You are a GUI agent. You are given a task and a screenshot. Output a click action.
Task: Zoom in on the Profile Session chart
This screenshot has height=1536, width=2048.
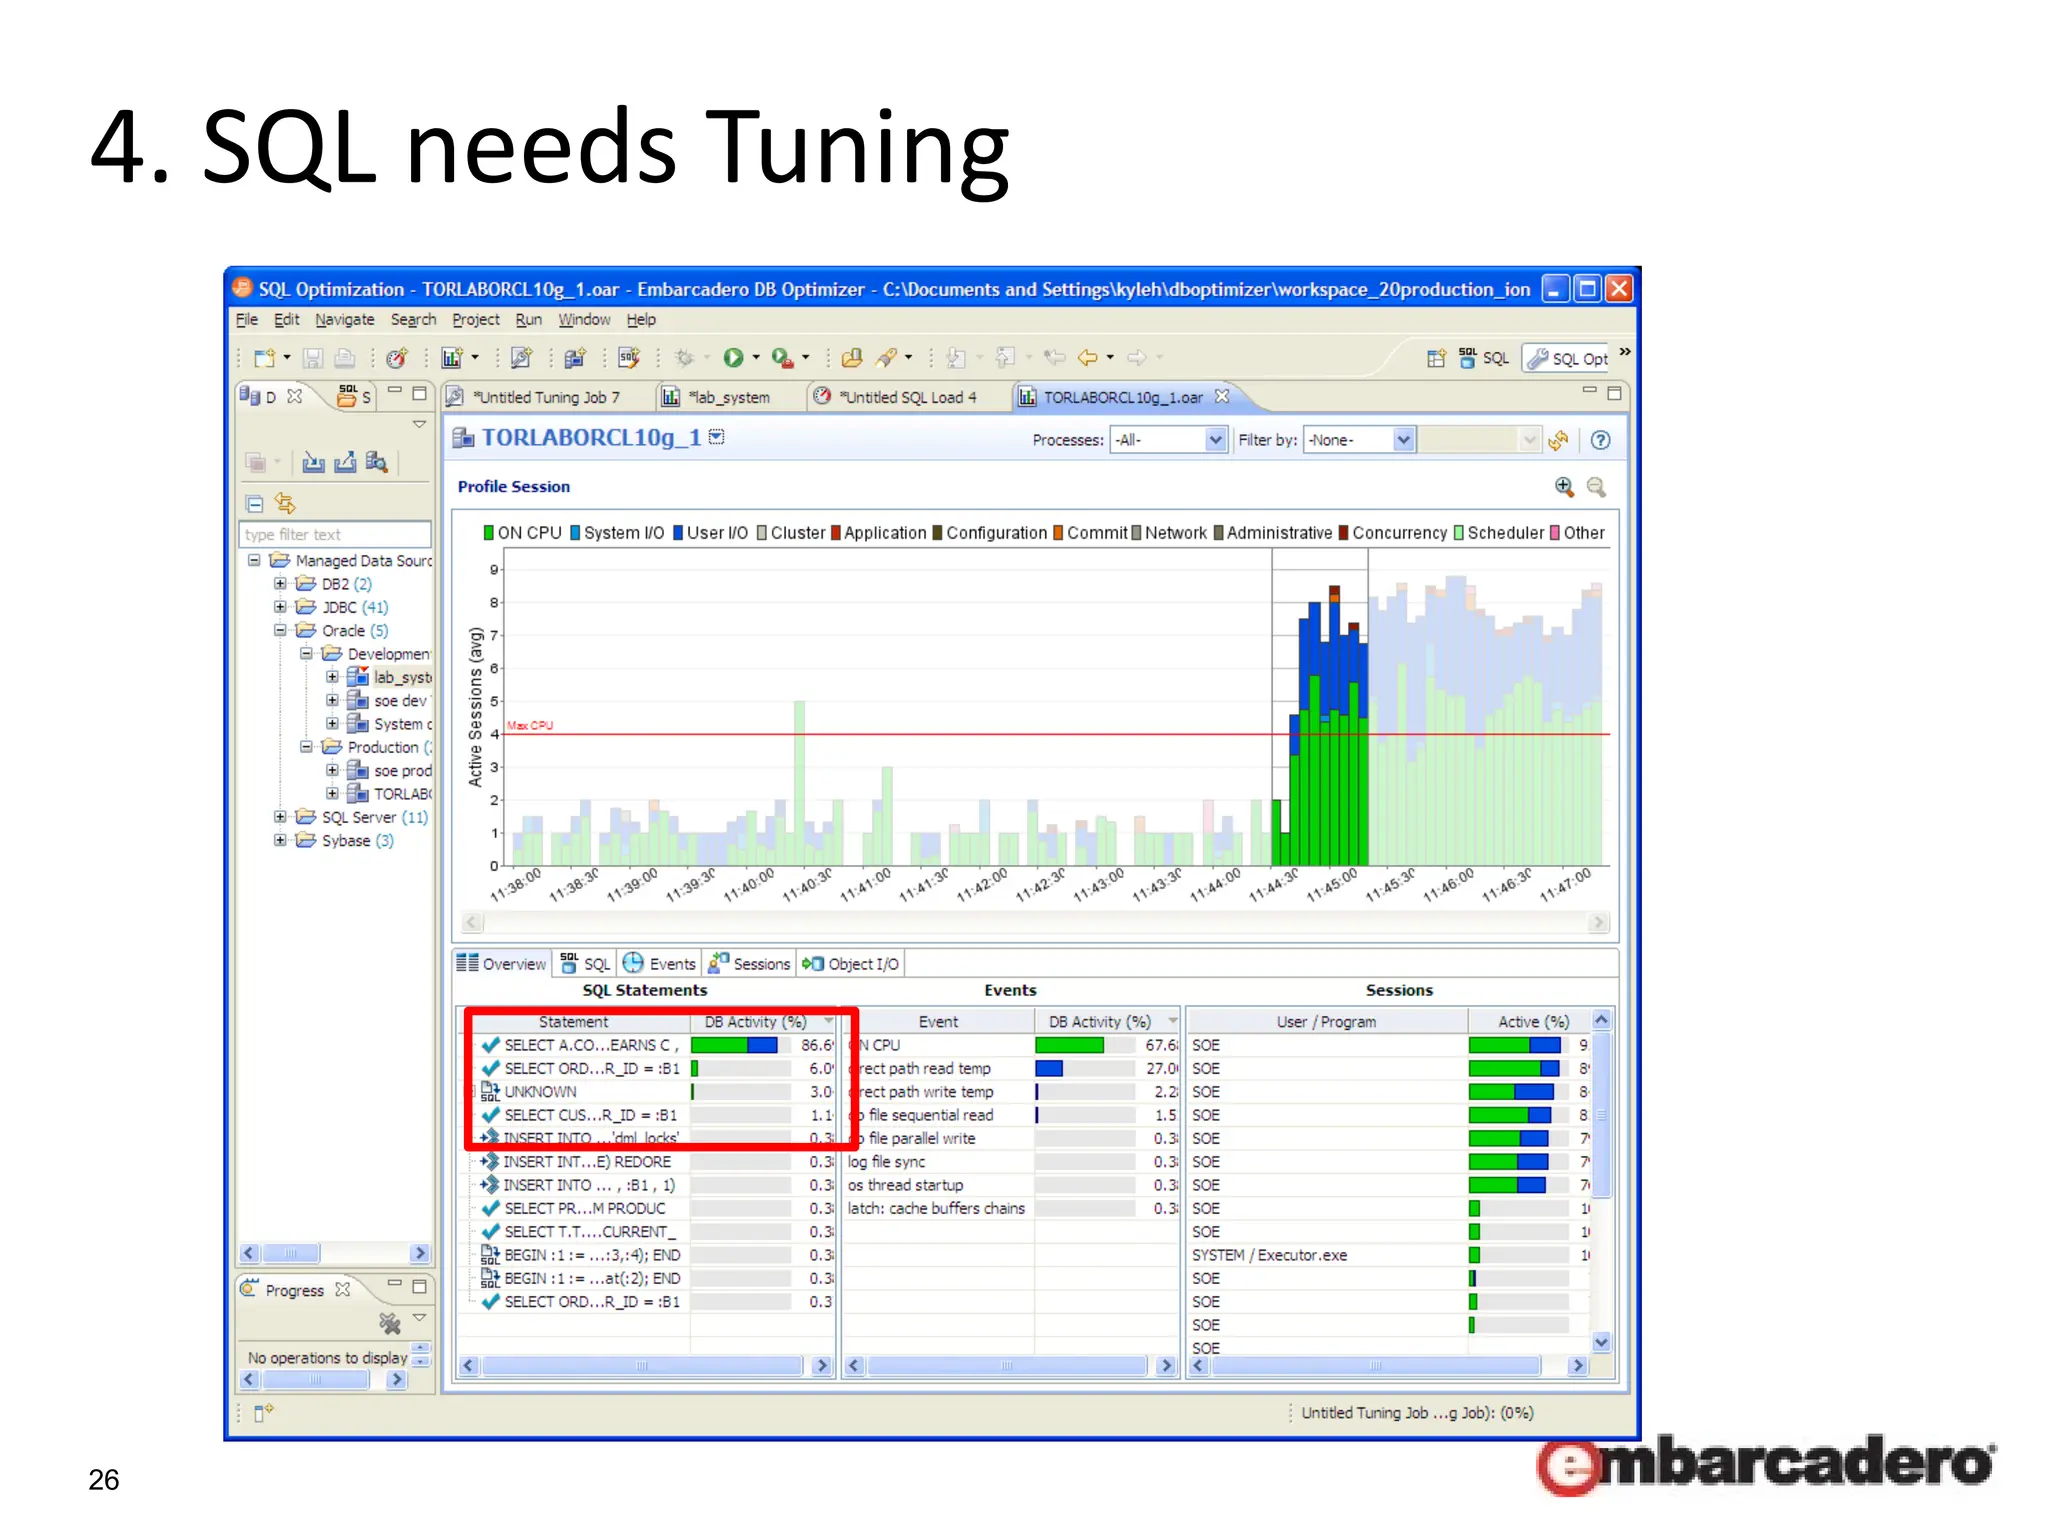(x=1564, y=487)
